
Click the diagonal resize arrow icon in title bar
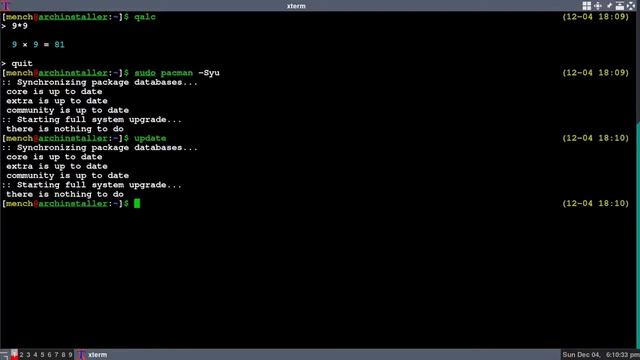pyautogui.click(x=609, y=5)
